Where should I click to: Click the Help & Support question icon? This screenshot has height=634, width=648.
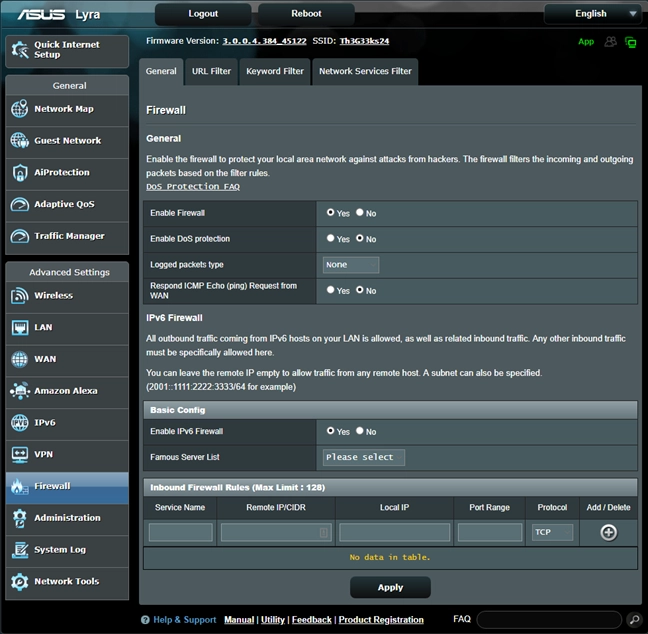coord(145,620)
